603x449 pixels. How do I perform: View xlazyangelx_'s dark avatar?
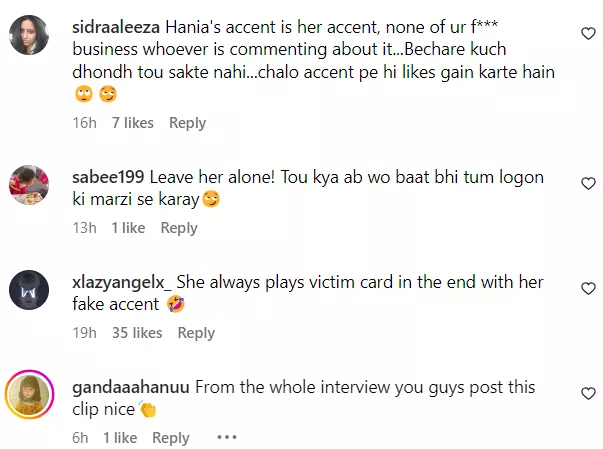coord(29,290)
